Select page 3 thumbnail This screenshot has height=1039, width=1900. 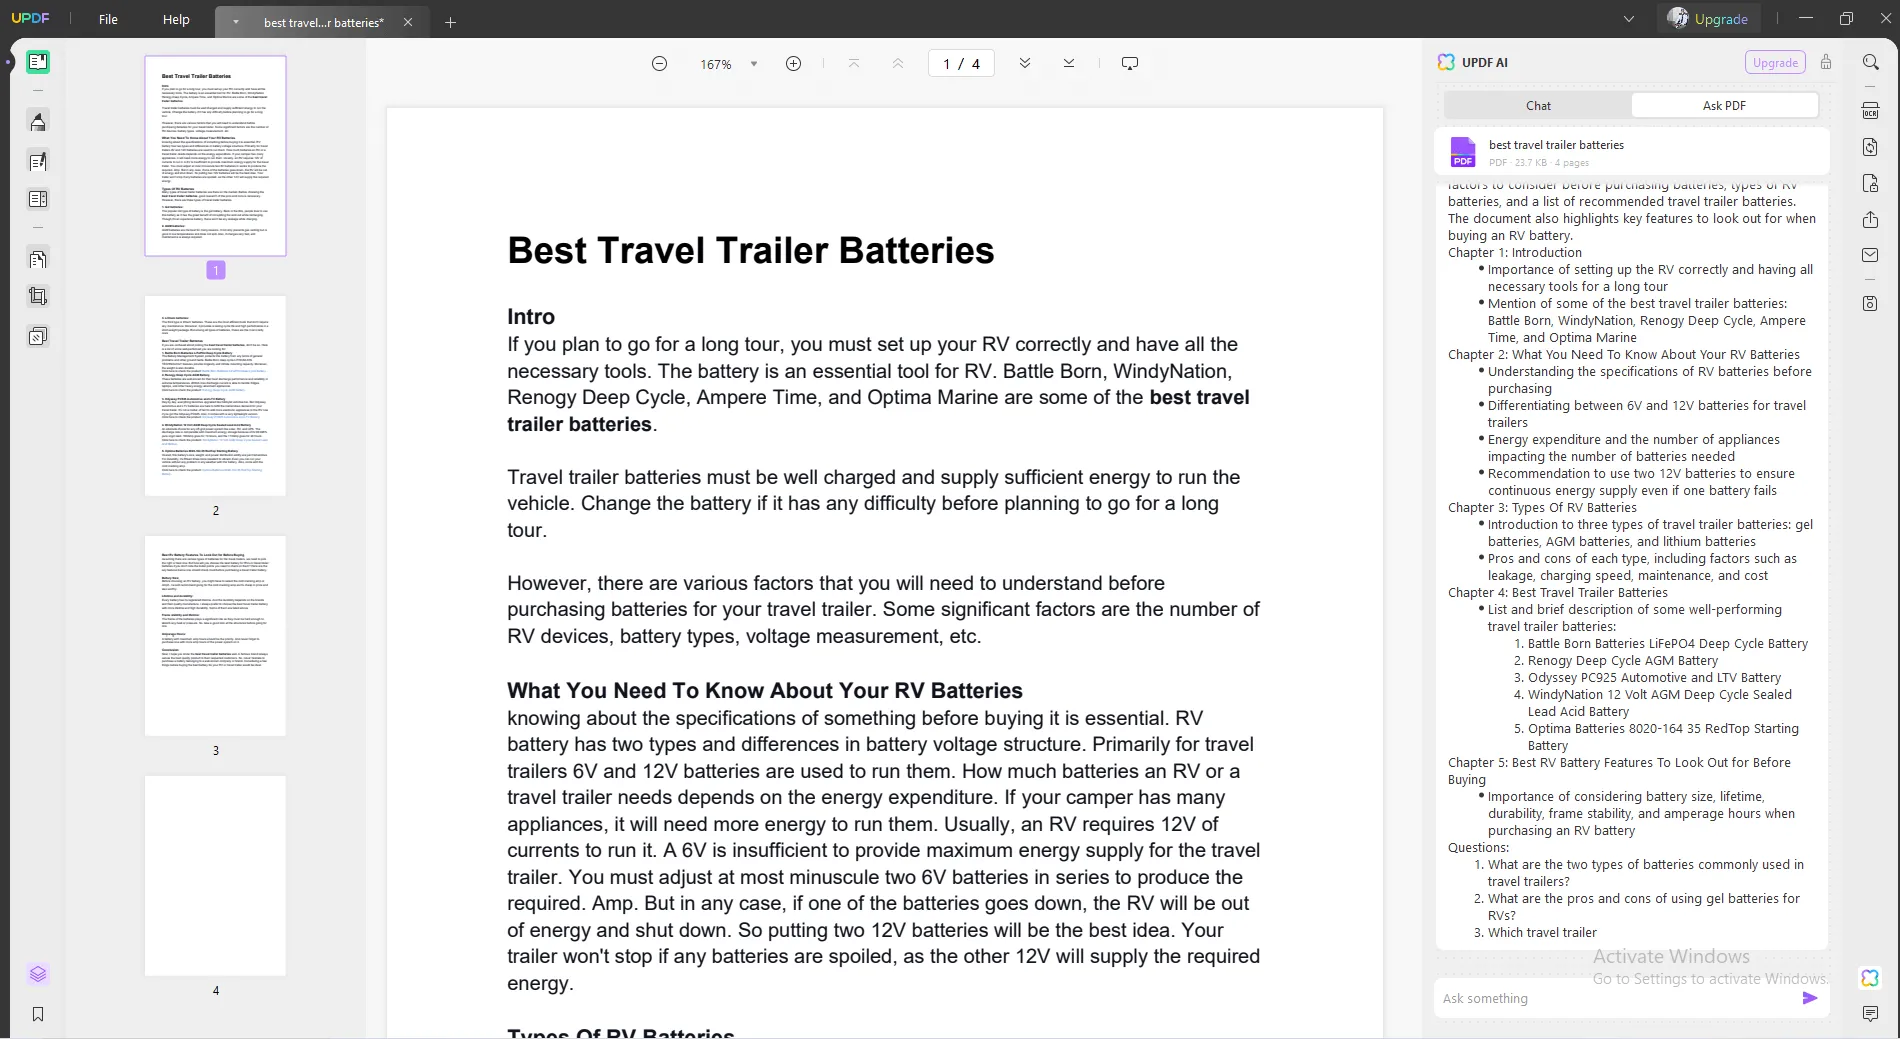[x=215, y=636]
